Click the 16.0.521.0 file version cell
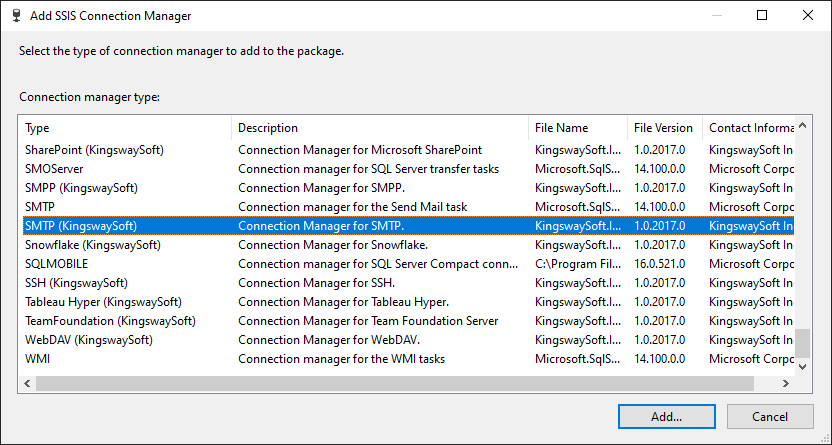This screenshot has width=832, height=445. 660,264
